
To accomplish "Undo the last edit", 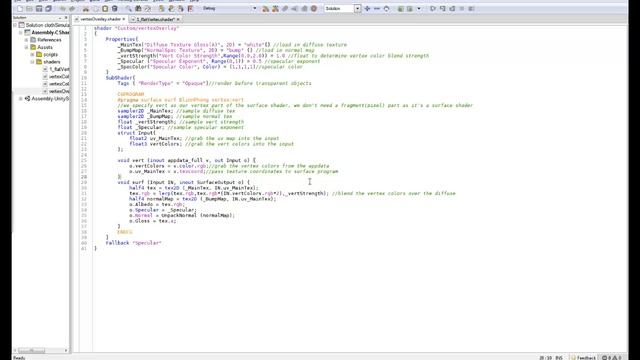I will 62,9.
